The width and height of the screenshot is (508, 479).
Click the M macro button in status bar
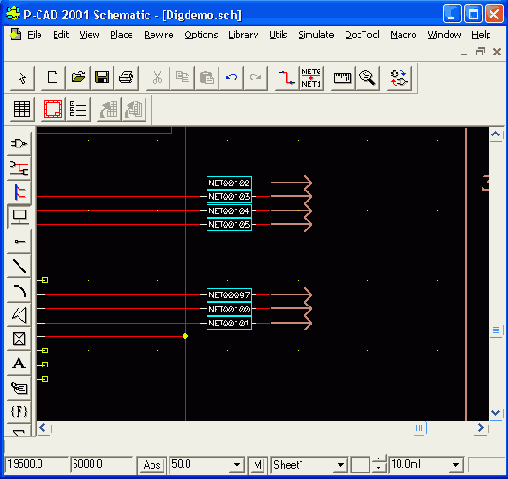pyautogui.click(x=258, y=465)
